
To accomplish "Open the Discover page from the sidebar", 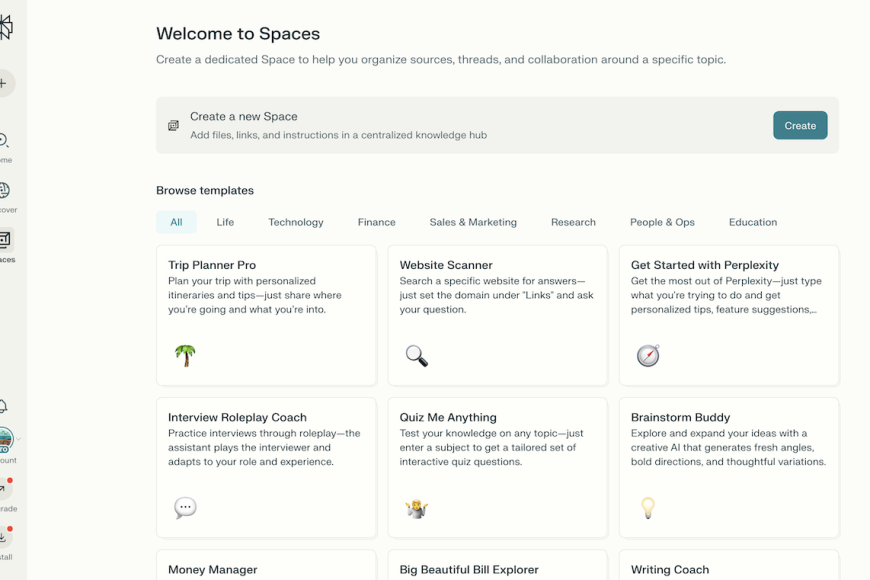I will pos(5,191).
